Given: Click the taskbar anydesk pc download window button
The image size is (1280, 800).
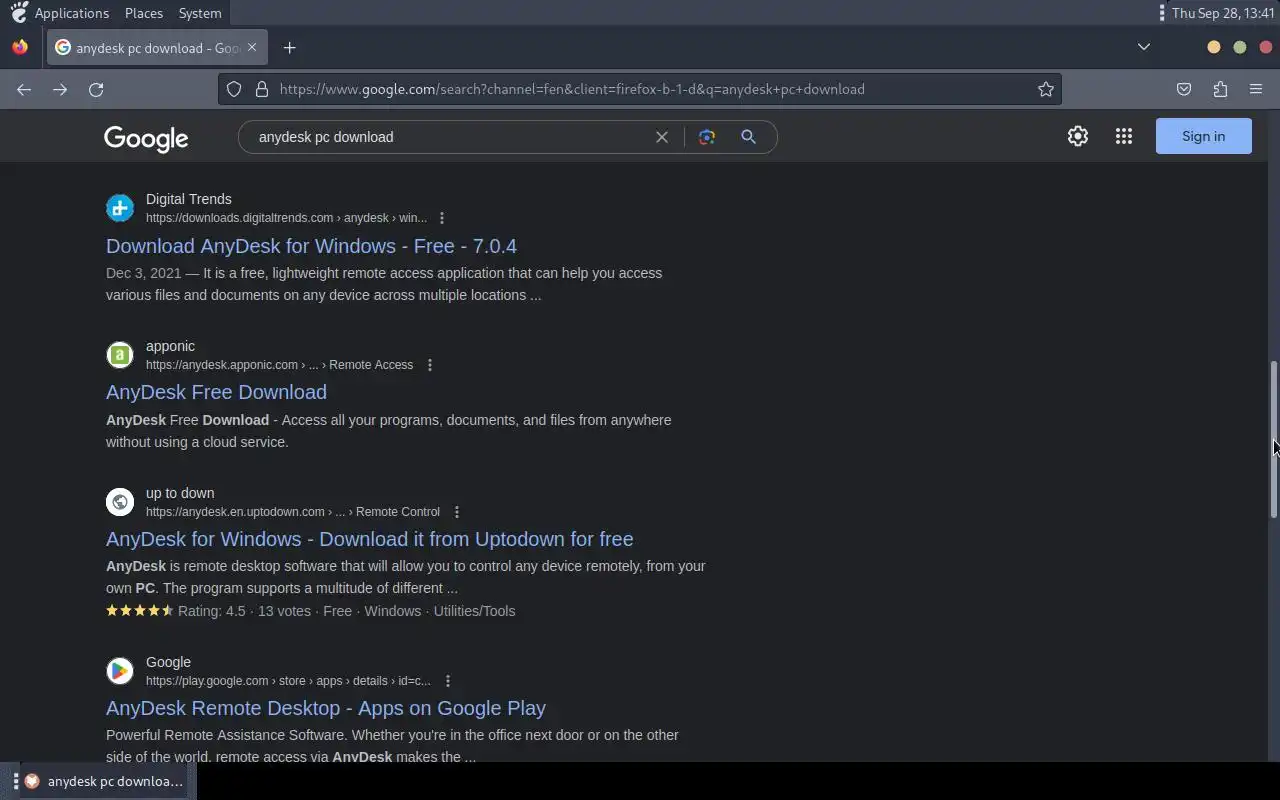Looking at the screenshot, I should (x=104, y=781).
